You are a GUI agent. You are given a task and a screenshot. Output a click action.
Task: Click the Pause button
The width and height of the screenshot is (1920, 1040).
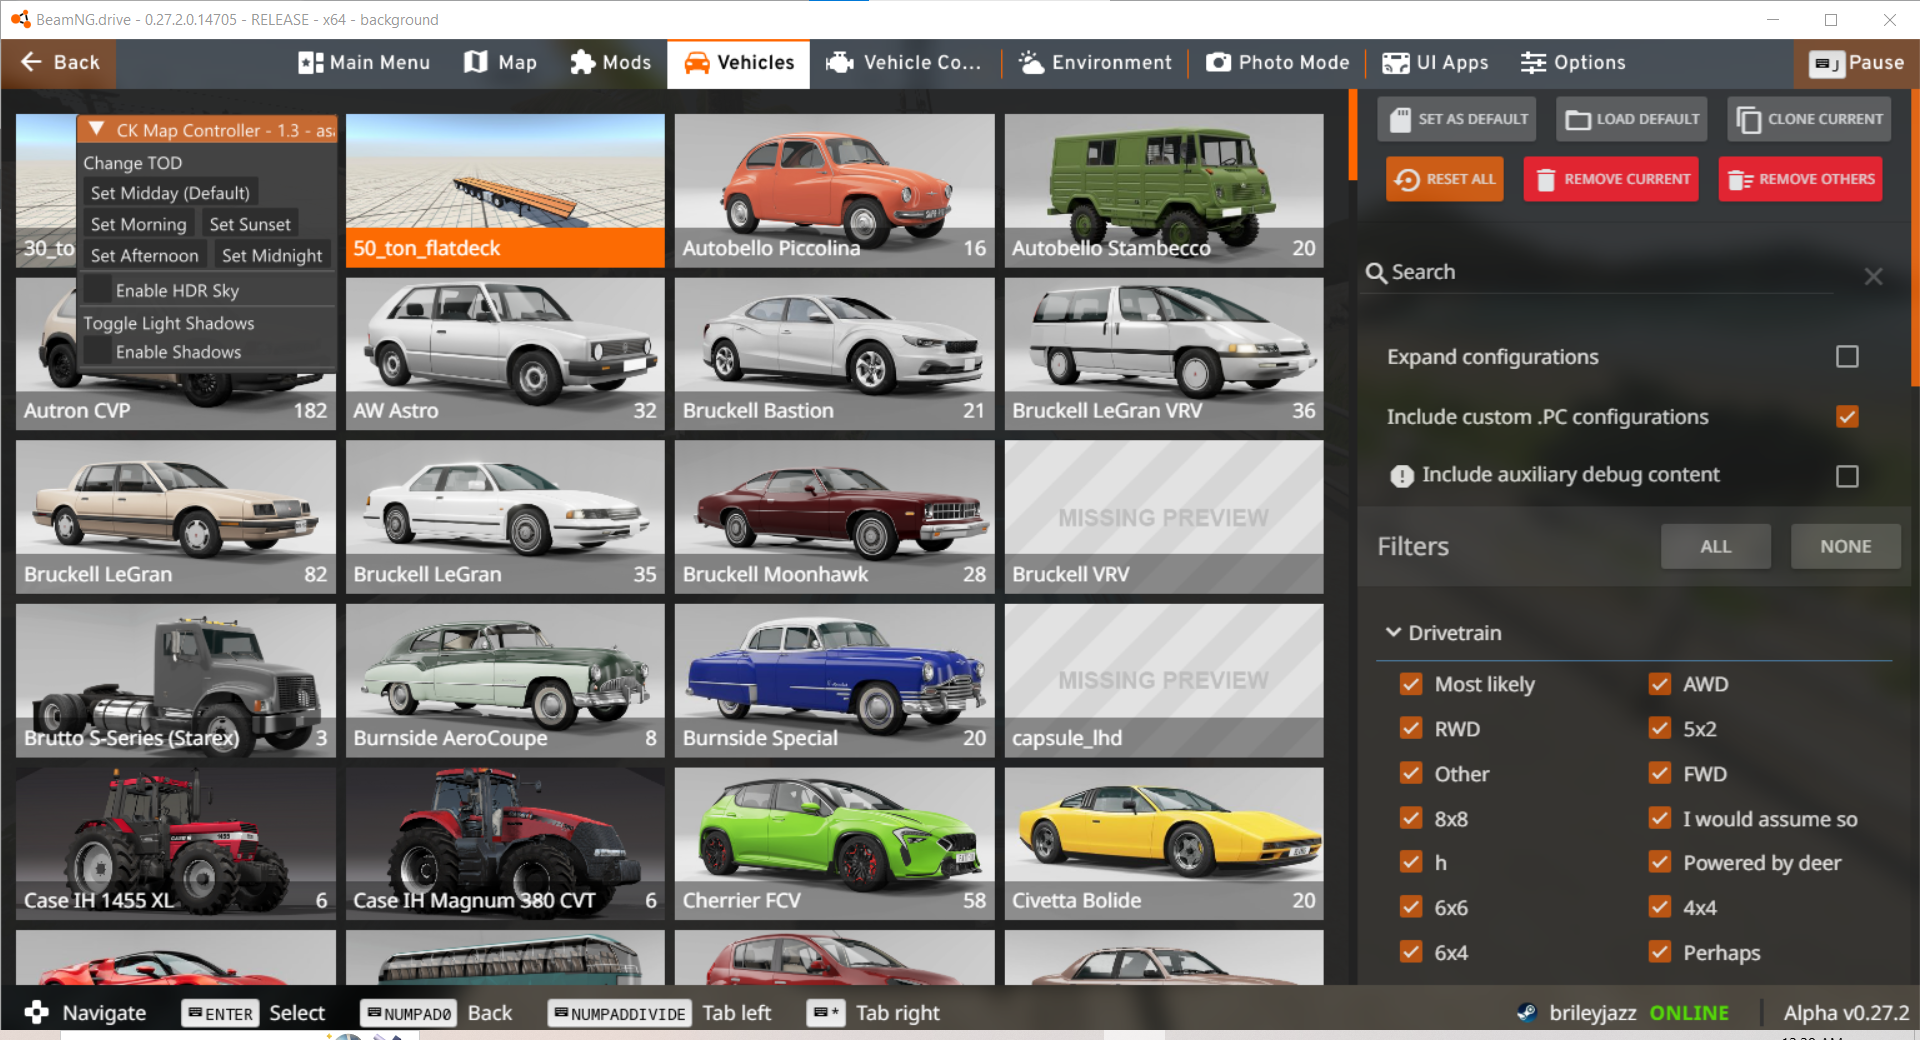point(1857,63)
